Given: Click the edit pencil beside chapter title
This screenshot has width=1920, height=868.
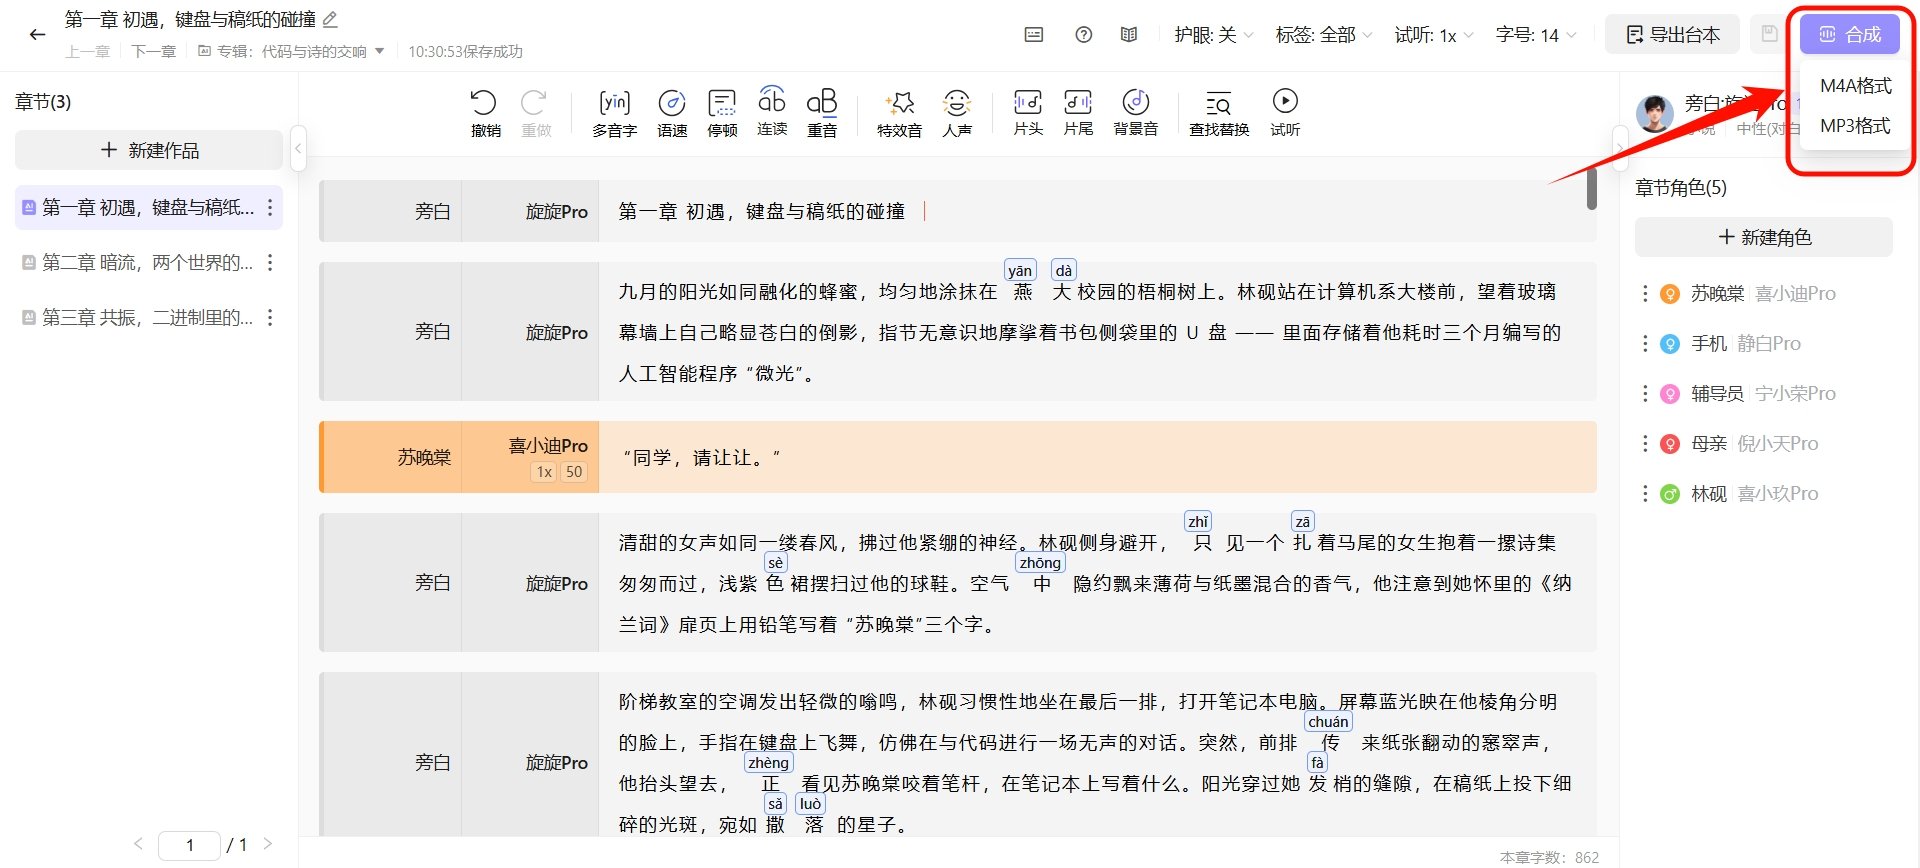Looking at the screenshot, I should click(331, 19).
